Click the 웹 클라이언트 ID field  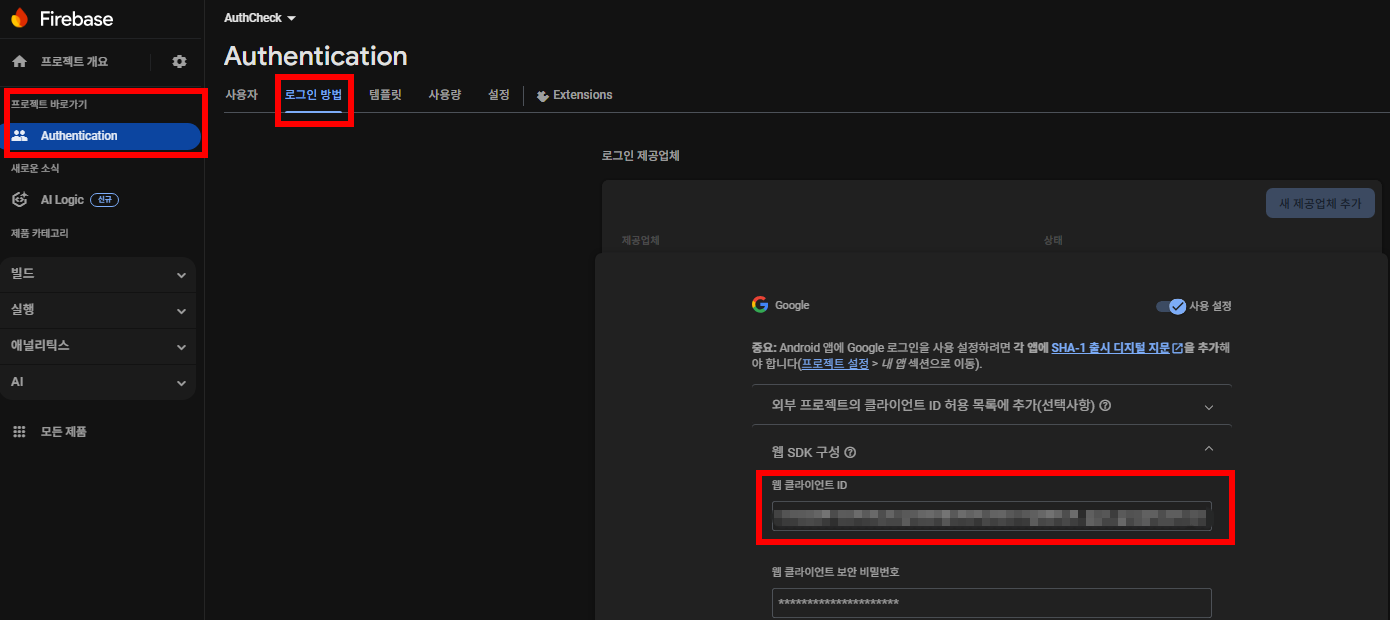pyautogui.click(x=992, y=517)
